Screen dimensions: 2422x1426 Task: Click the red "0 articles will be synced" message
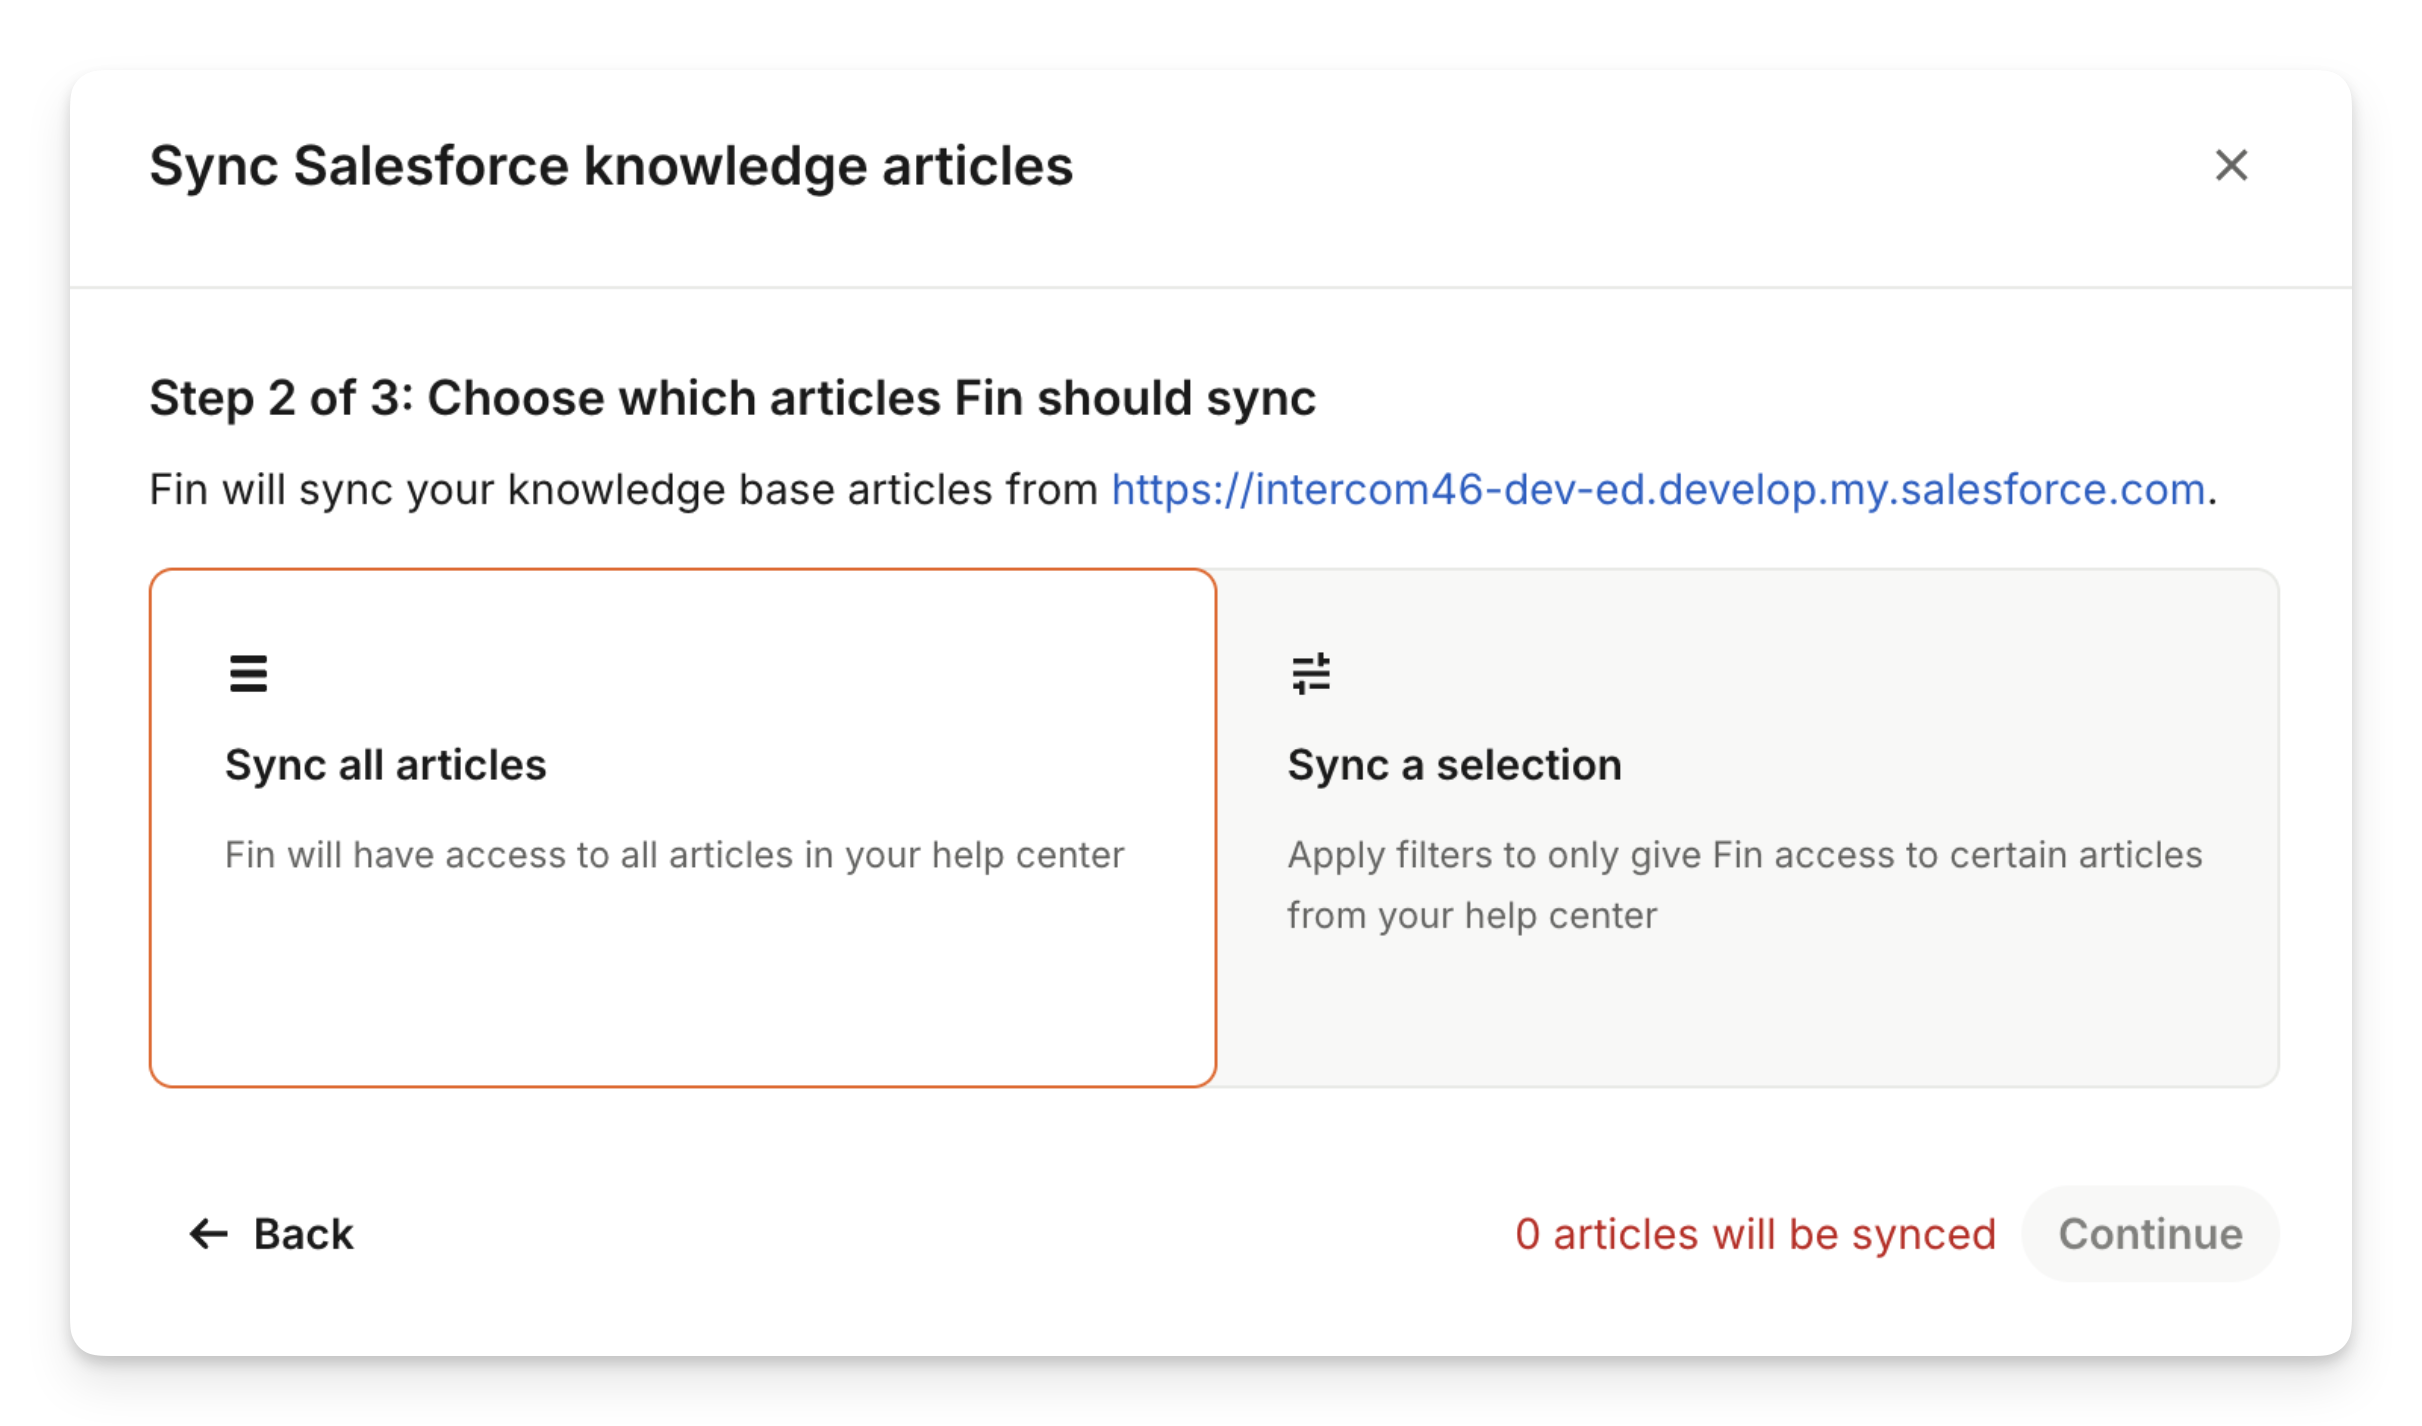coord(1755,1234)
